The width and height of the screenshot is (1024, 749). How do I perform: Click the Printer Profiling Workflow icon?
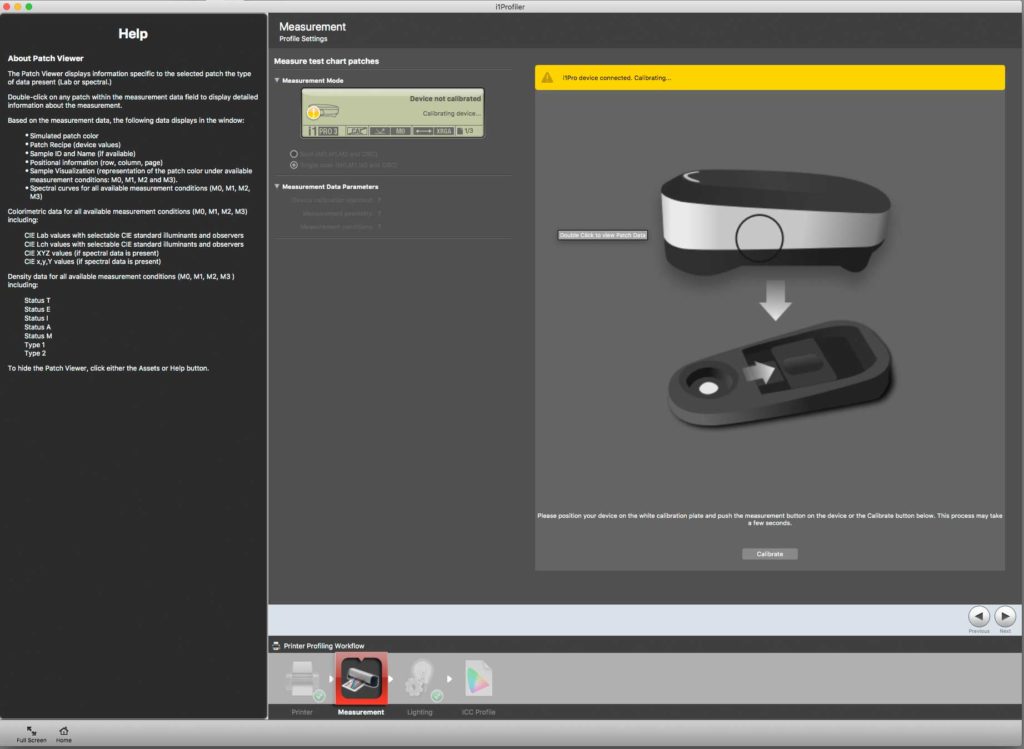click(276, 646)
